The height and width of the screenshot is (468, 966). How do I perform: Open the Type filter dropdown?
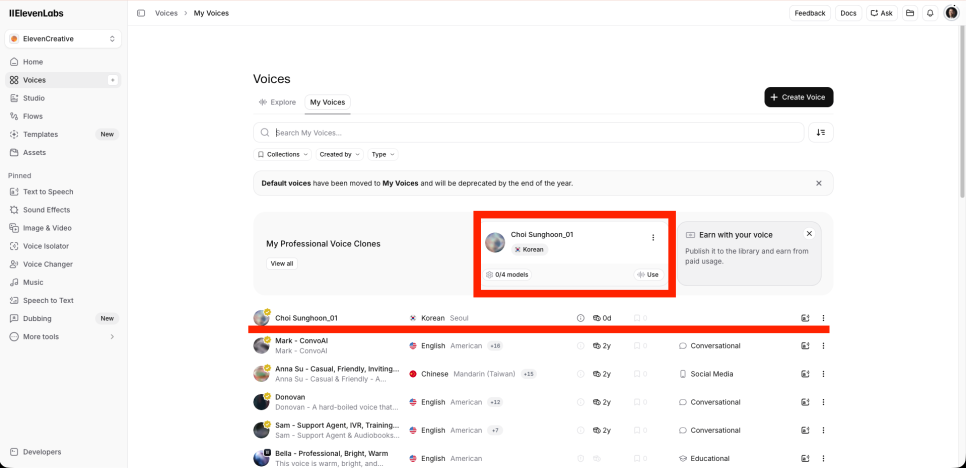coord(383,155)
